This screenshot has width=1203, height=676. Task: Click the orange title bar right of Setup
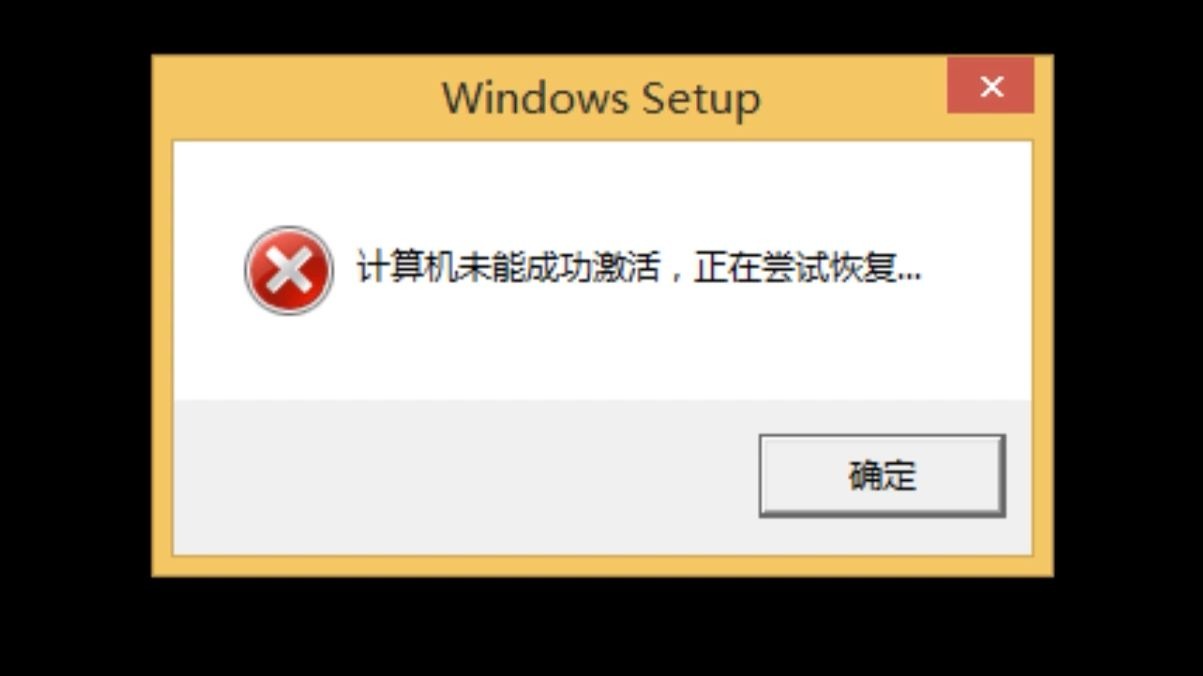tap(853, 98)
